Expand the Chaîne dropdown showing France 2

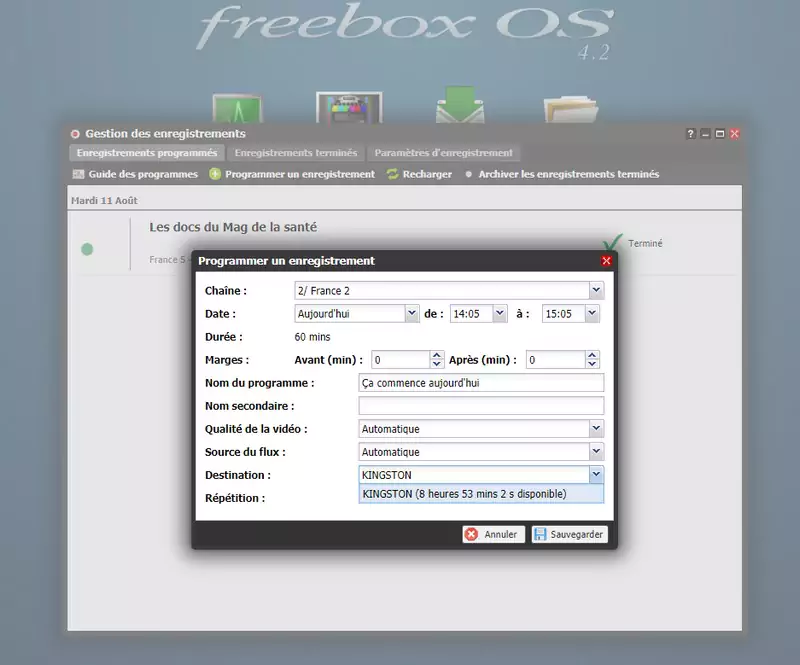tap(596, 290)
